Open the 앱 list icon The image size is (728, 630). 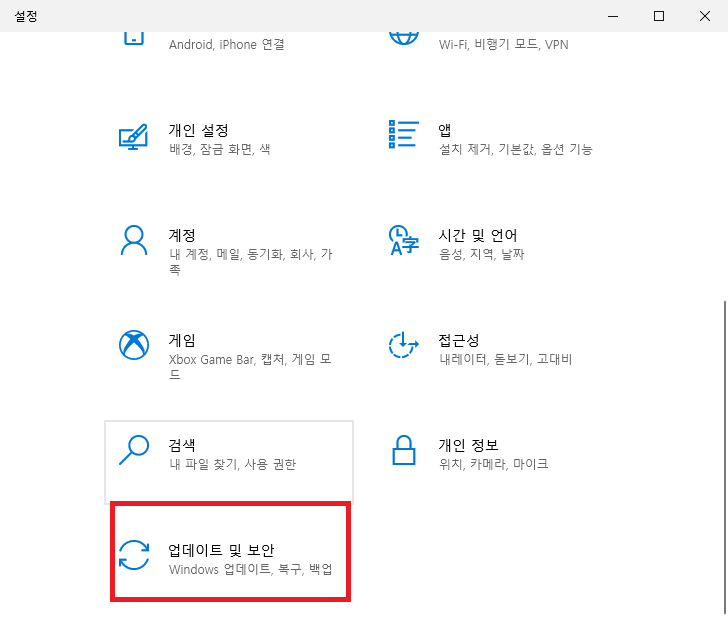pos(403,134)
